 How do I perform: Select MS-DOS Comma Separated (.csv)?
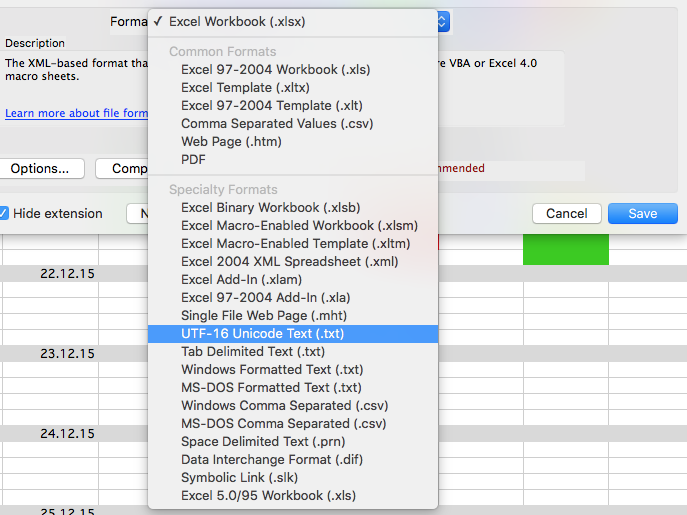tap(293, 423)
